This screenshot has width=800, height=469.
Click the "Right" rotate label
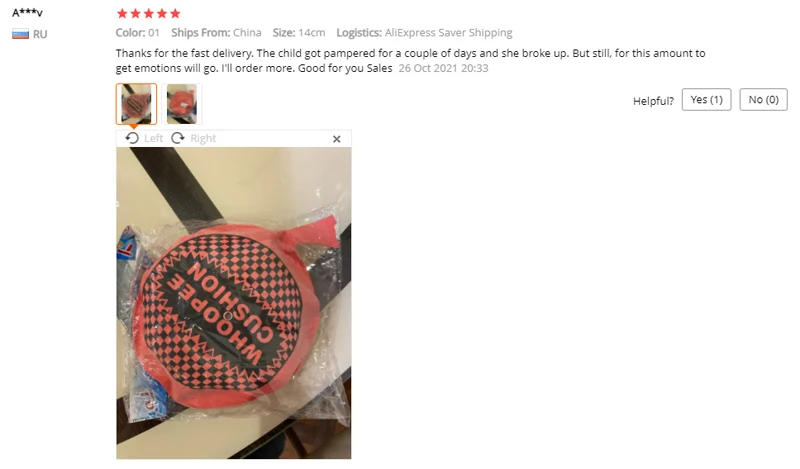coord(203,138)
